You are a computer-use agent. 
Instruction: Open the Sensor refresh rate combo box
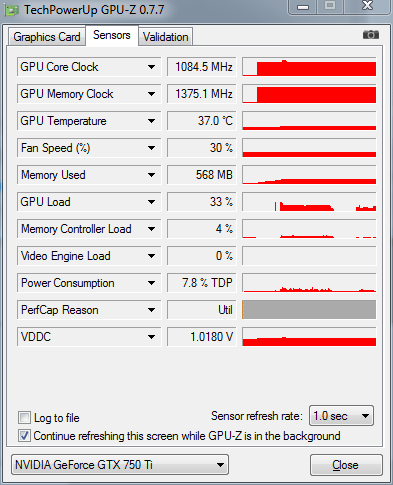(341, 416)
